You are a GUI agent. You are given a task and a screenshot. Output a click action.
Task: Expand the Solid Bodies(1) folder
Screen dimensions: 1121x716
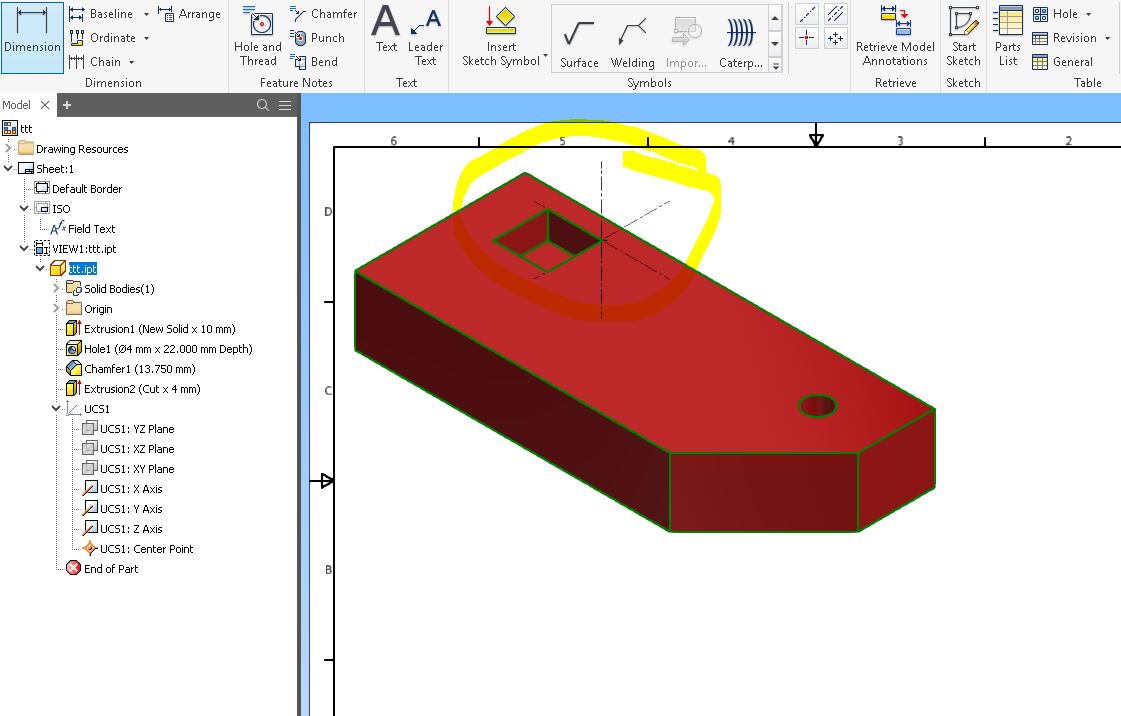(x=56, y=289)
